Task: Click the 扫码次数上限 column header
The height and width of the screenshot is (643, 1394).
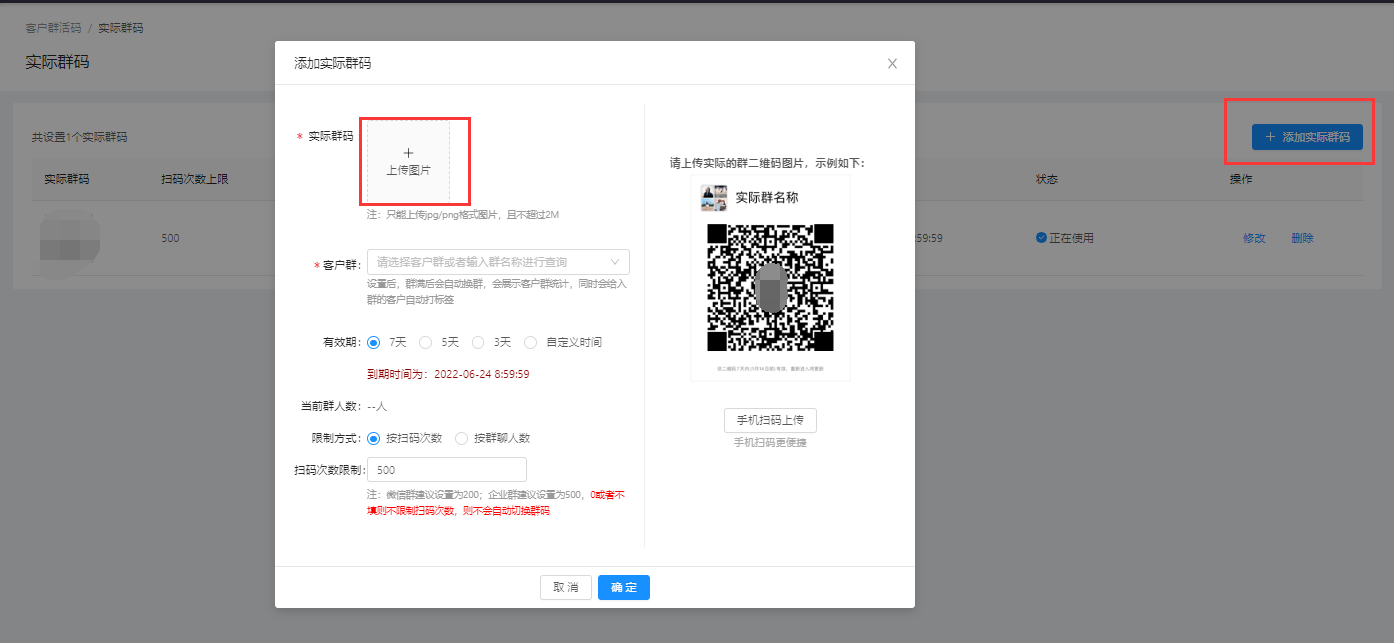Action: (x=195, y=179)
